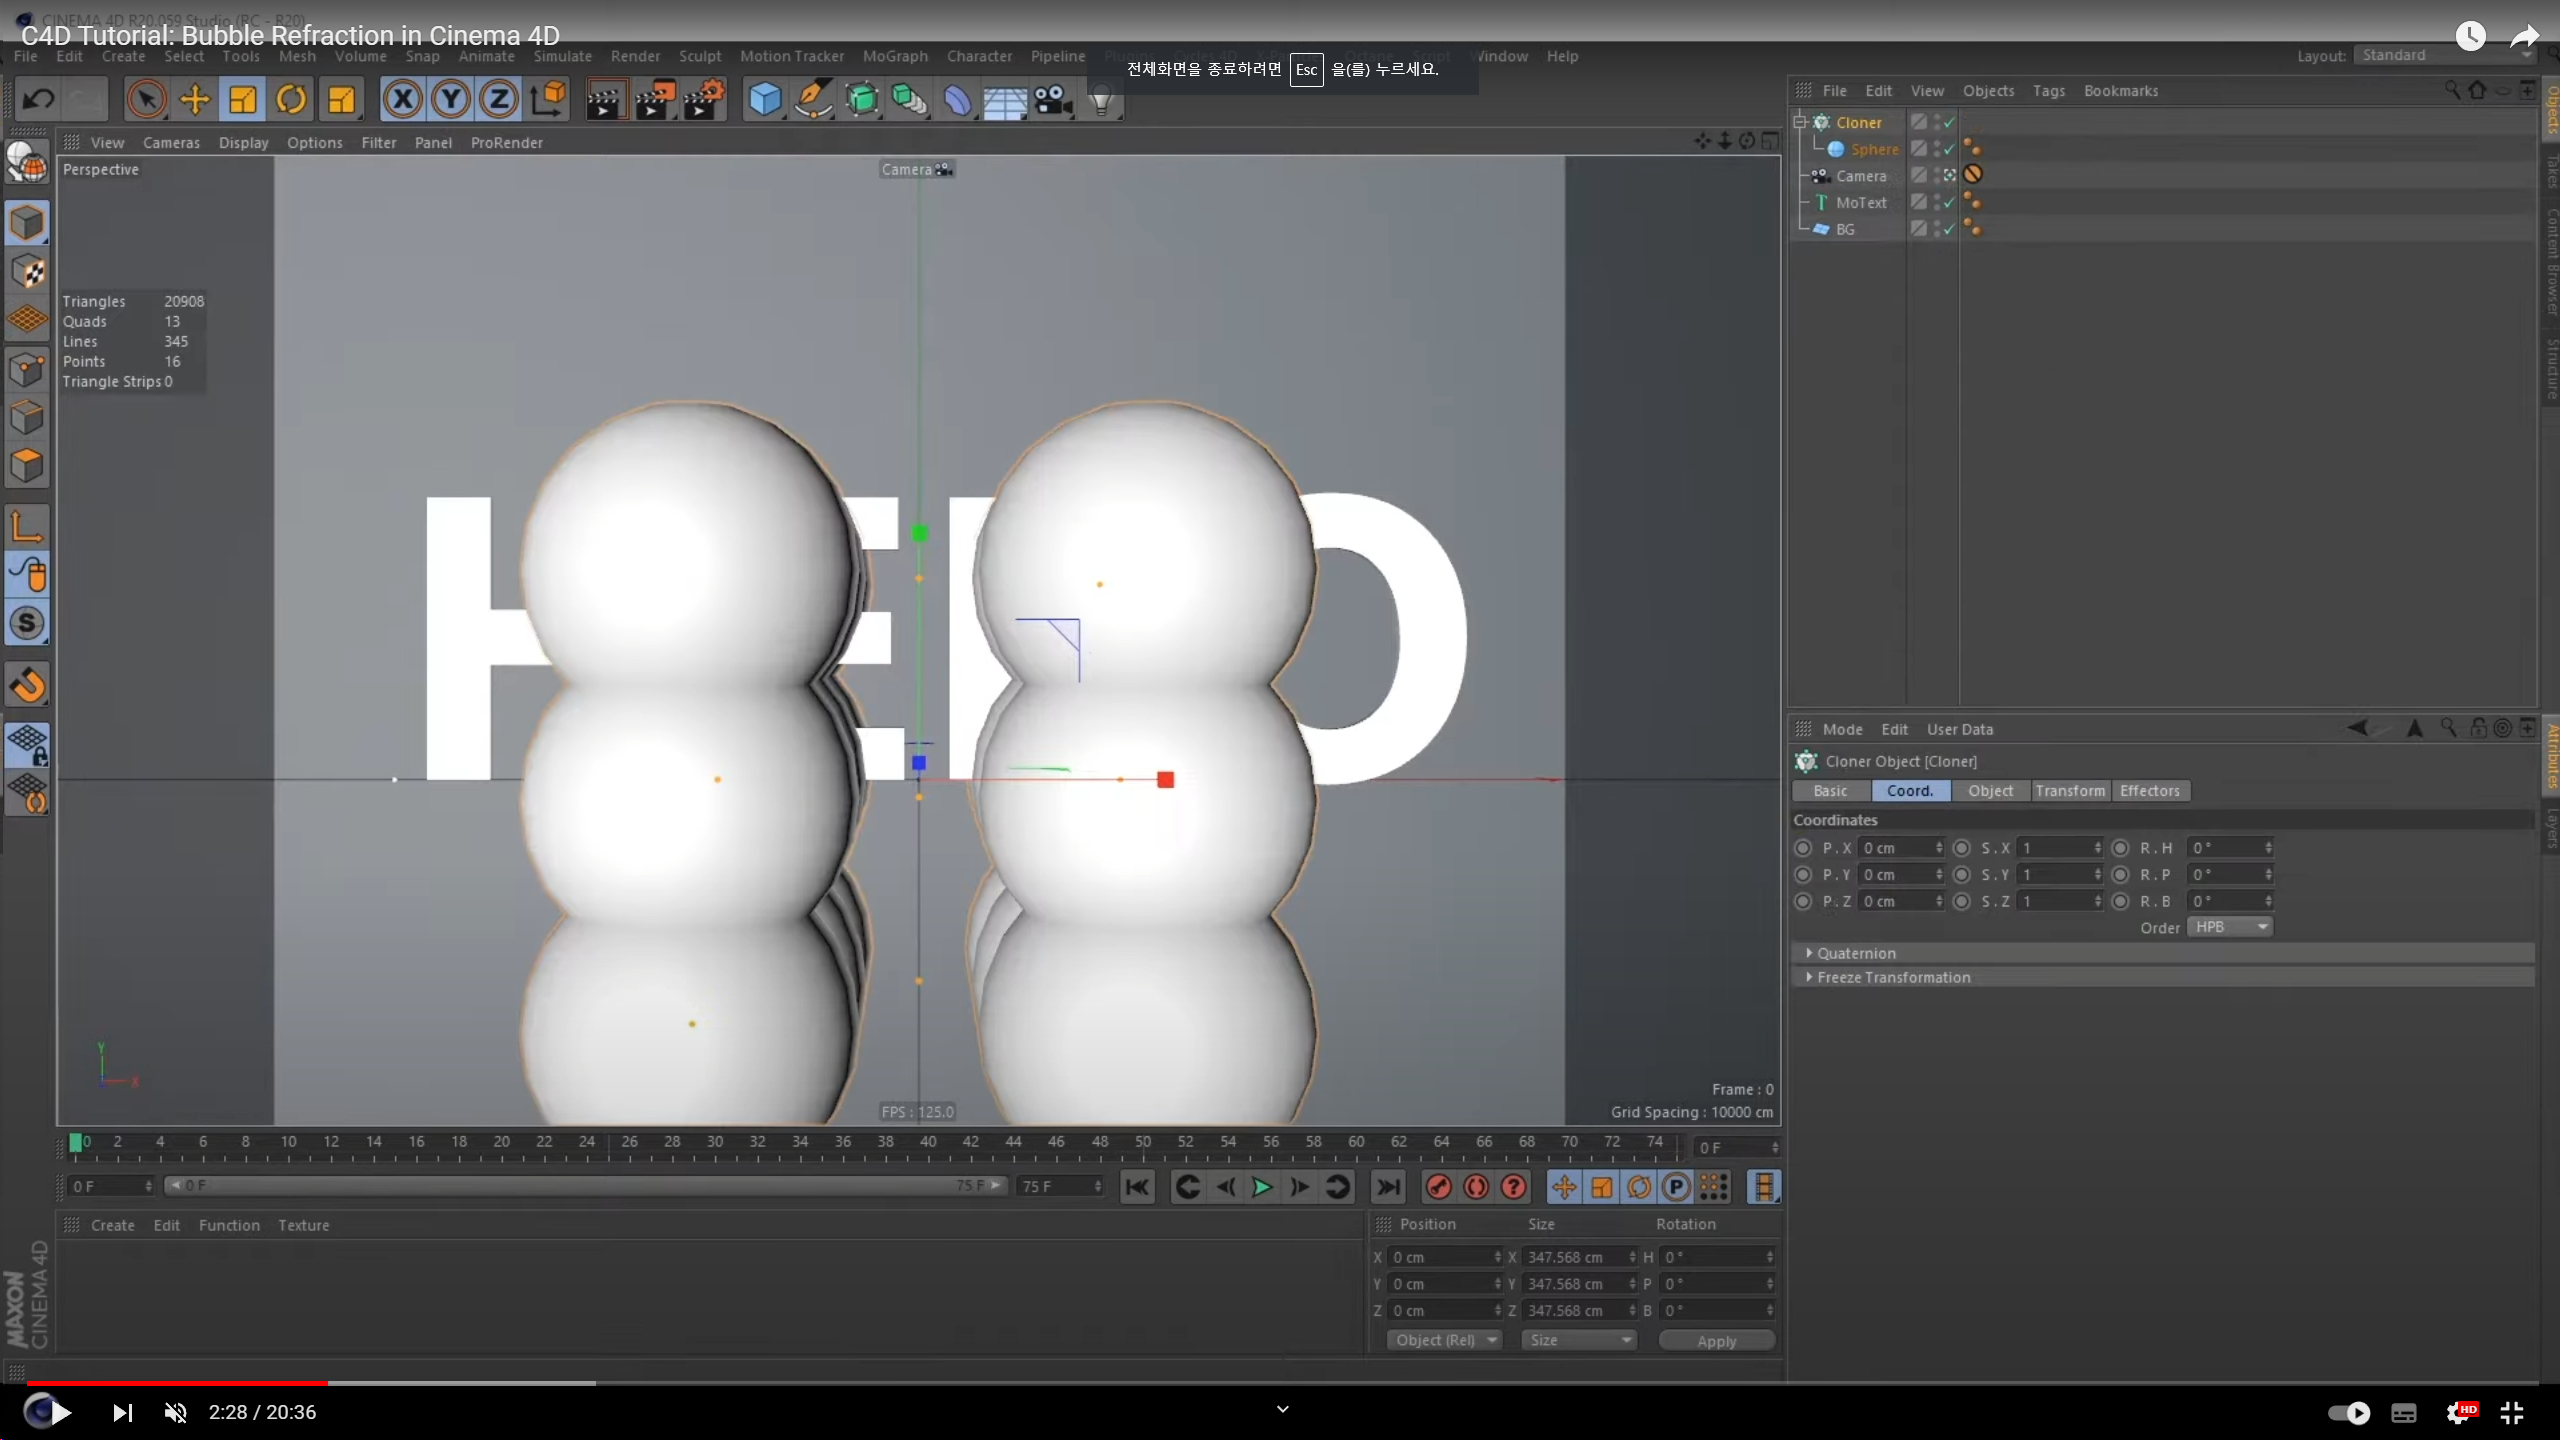Open the Subdivision Surface generators icon
Screen dimensions: 2560x1440
tap(861, 100)
